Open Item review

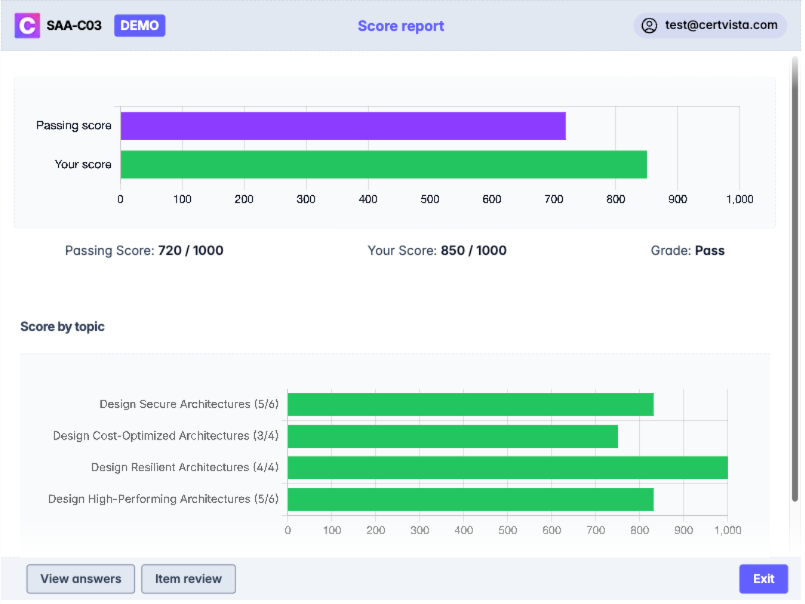[188, 579]
